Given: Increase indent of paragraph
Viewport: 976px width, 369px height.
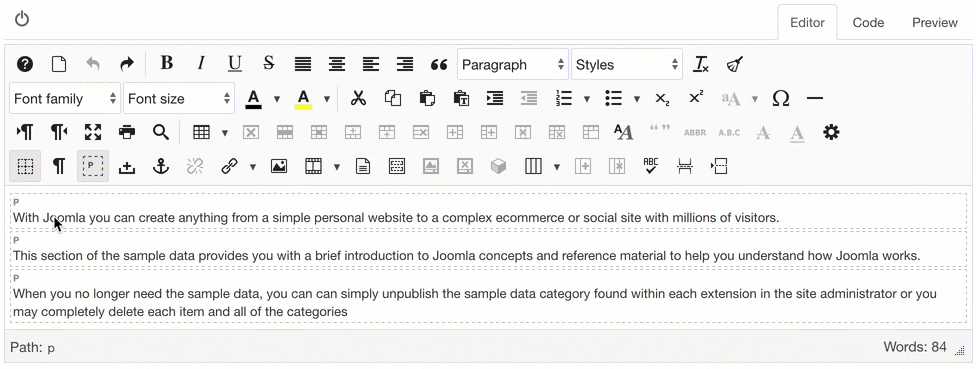Looking at the screenshot, I should coord(495,98).
